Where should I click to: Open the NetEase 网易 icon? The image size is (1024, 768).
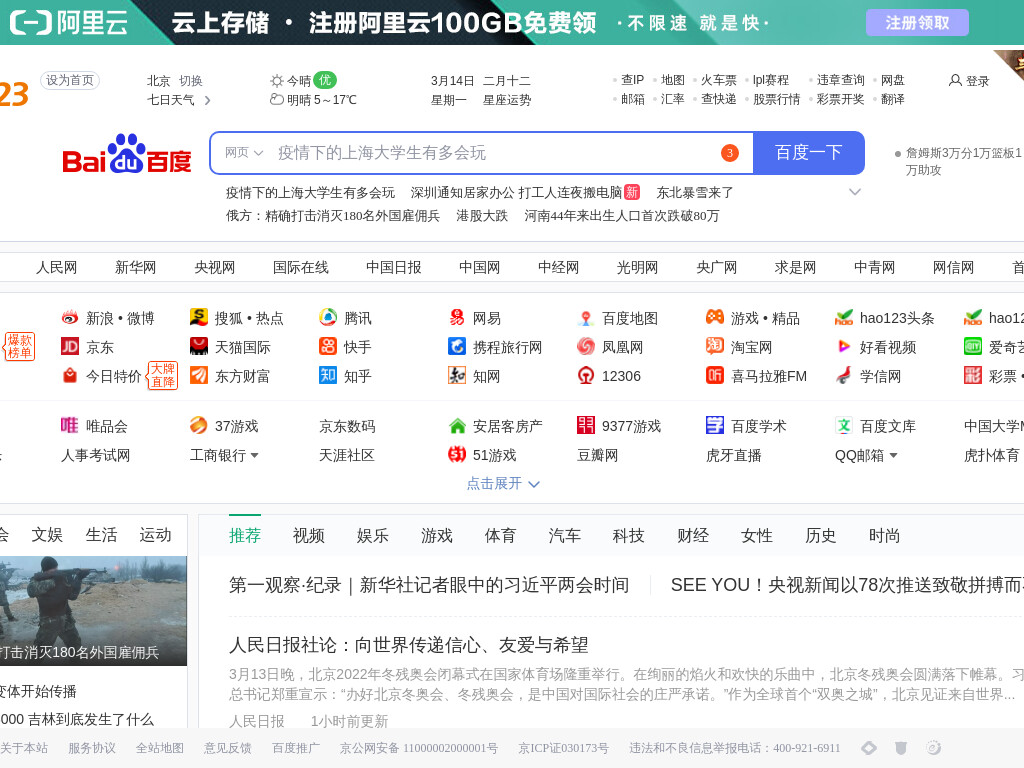pyautogui.click(x=456, y=317)
